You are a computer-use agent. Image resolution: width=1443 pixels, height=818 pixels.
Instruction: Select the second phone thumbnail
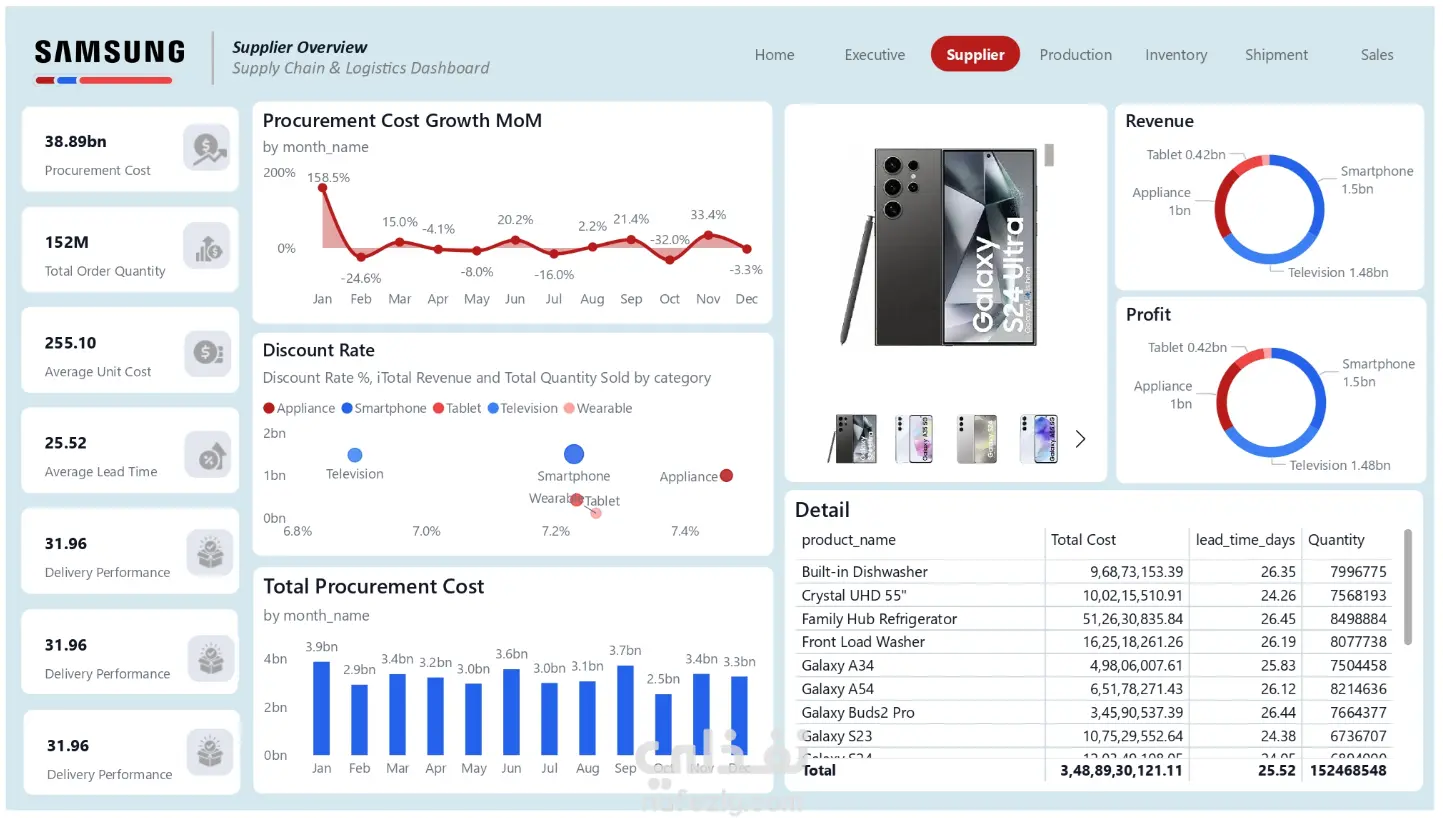click(915, 439)
